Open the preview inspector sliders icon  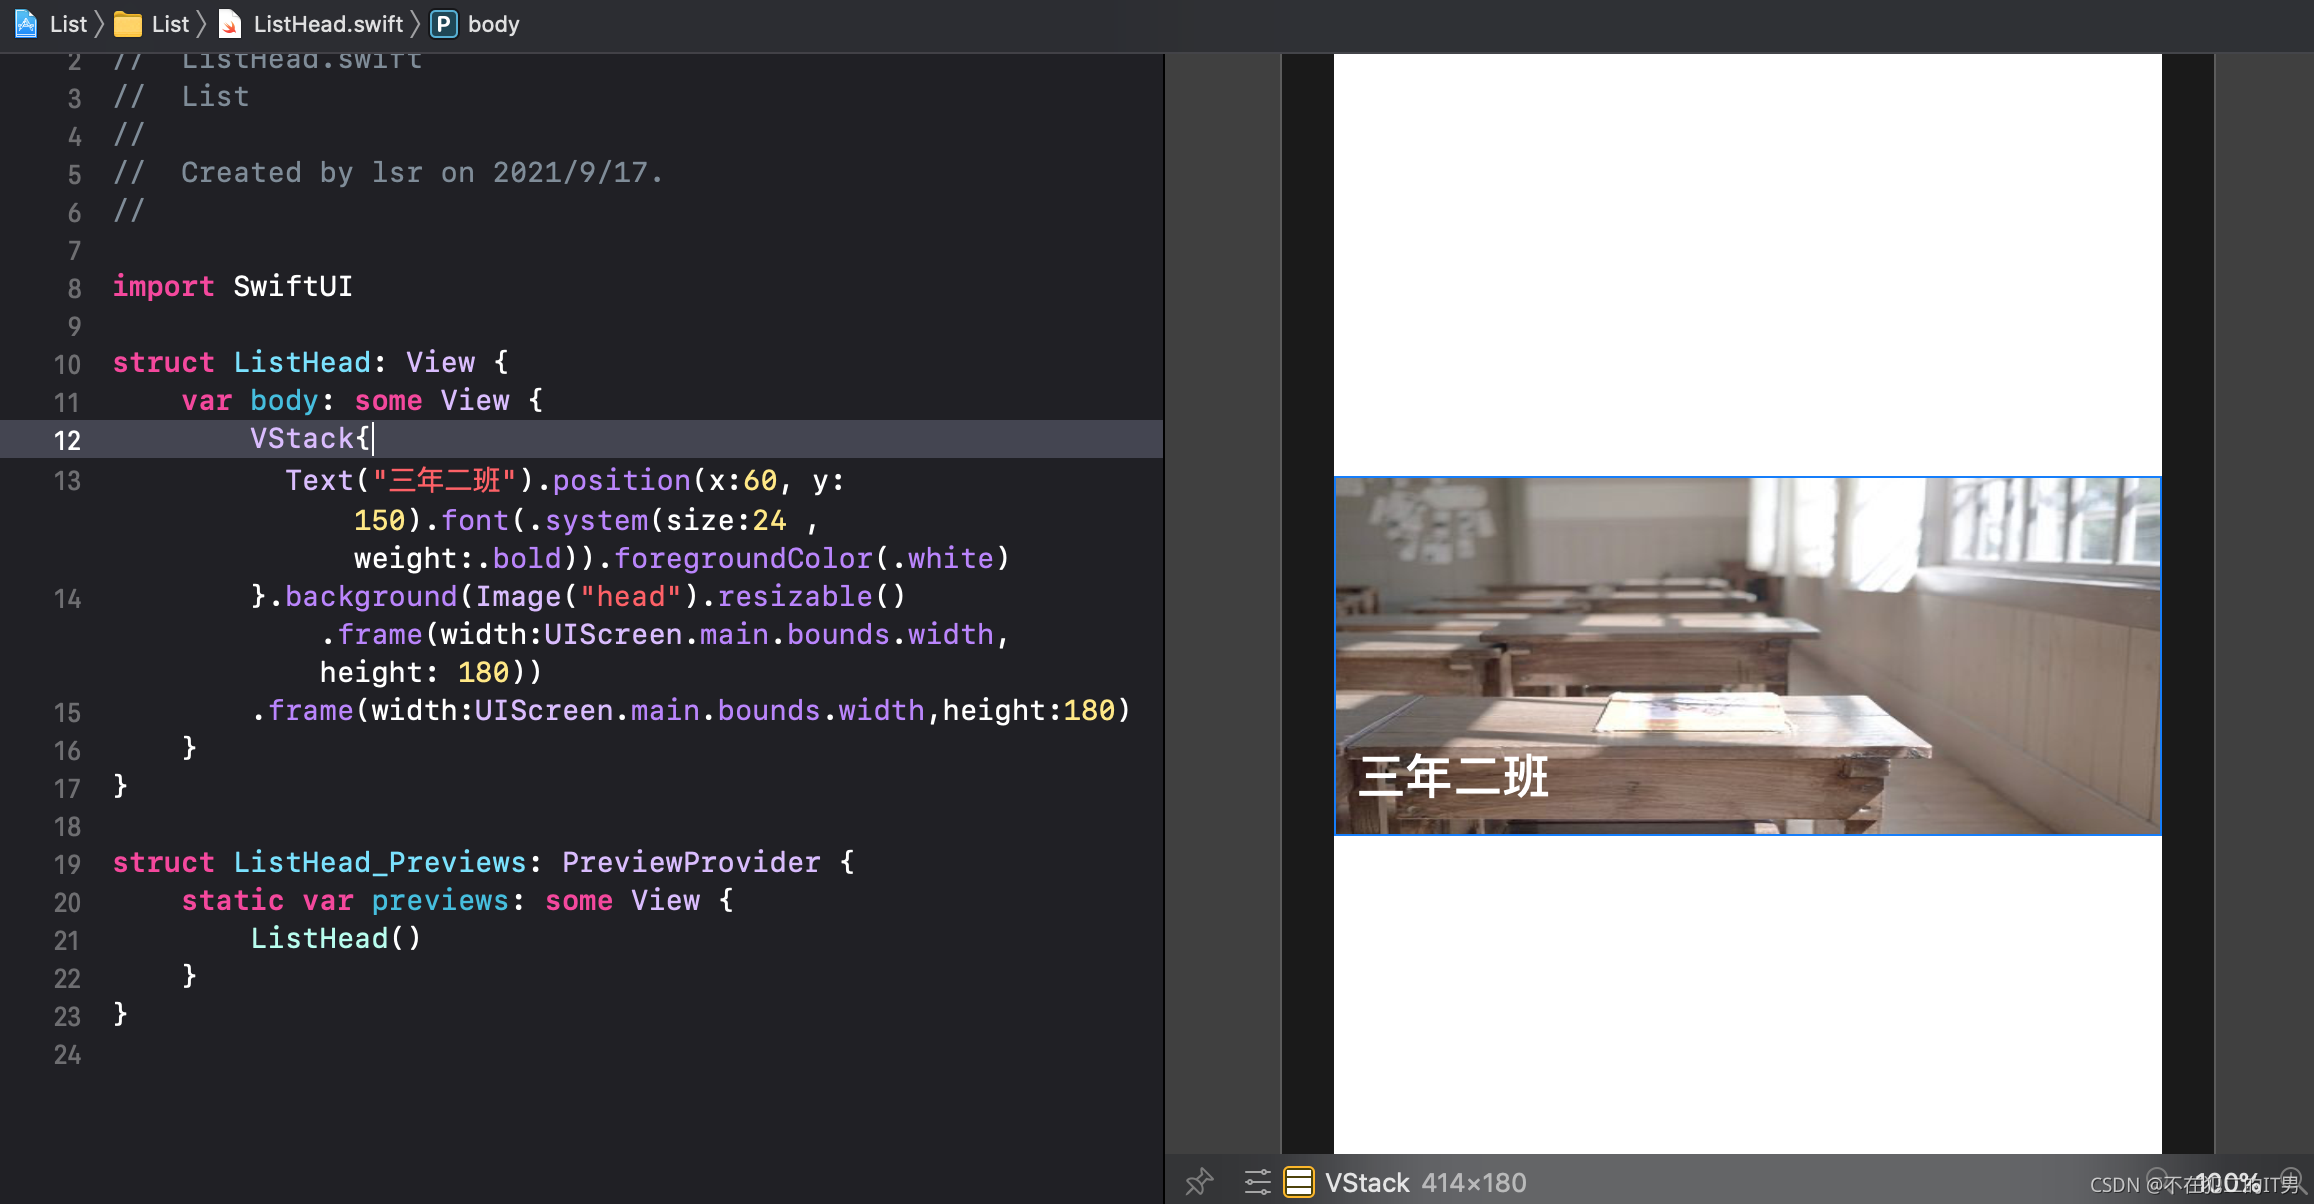[x=1257, y=1182]
